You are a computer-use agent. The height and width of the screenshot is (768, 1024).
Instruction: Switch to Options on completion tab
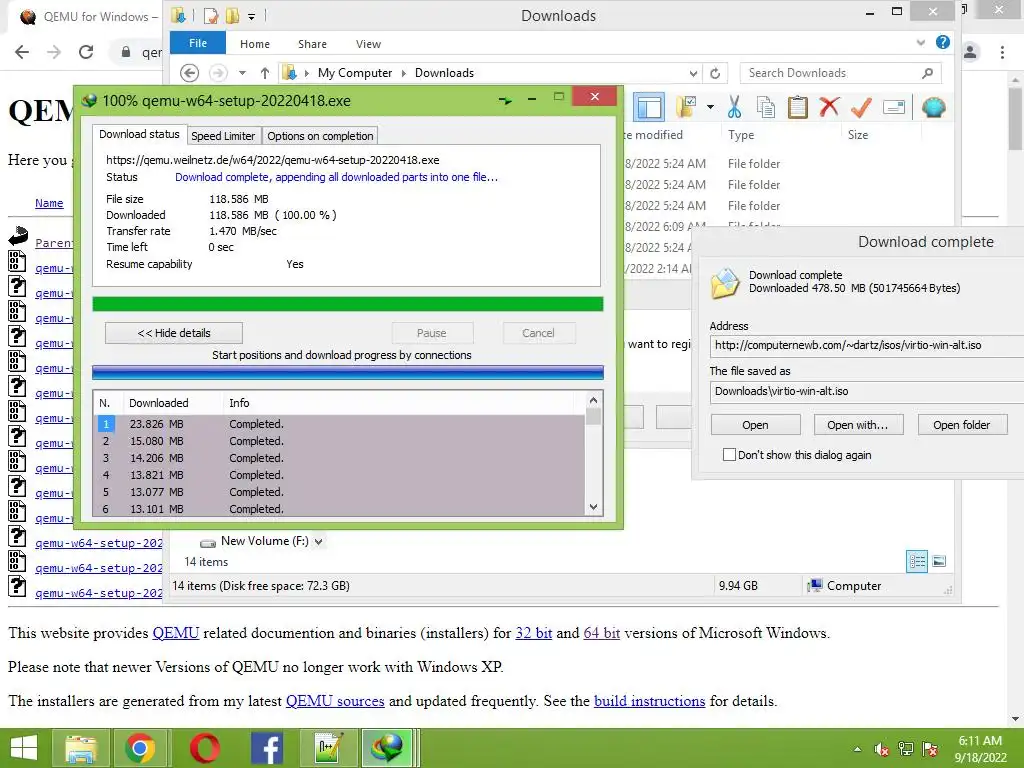(x=320, y=136)
